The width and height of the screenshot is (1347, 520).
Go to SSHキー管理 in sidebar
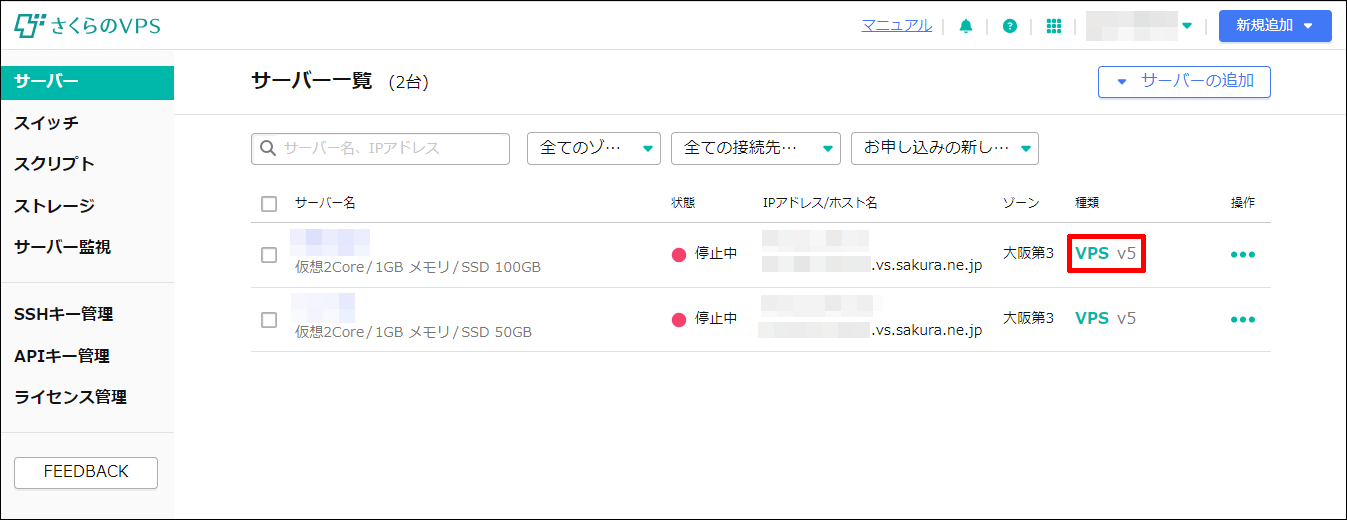tap(63, 314)
